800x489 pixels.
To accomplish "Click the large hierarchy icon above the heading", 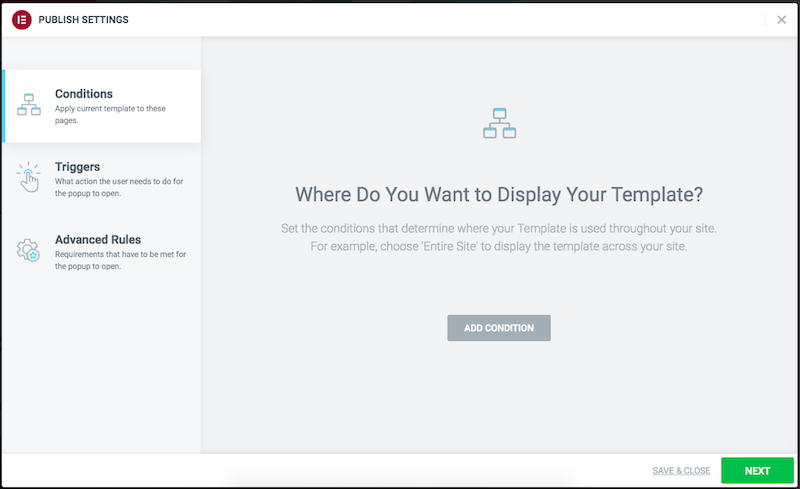I will 499,123.
